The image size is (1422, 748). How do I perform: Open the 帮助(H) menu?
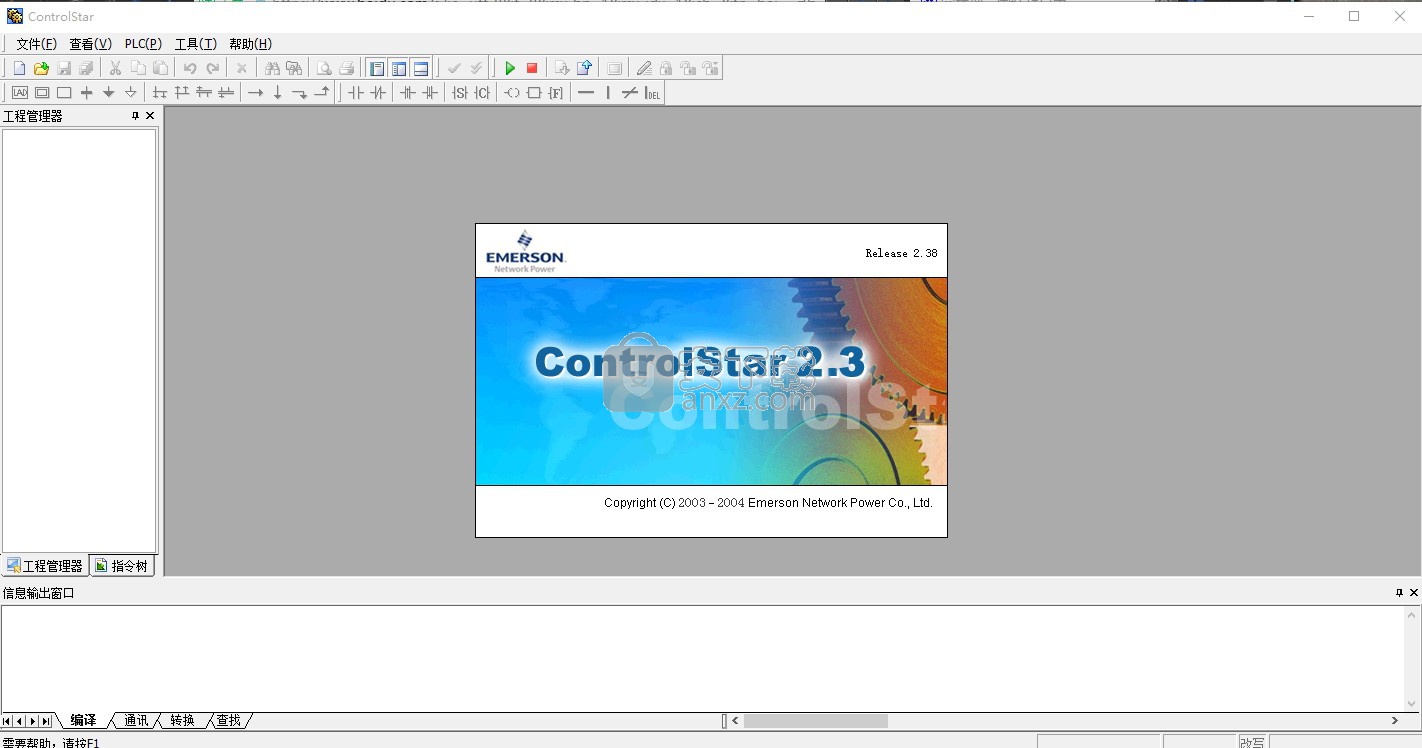point(250,44)
